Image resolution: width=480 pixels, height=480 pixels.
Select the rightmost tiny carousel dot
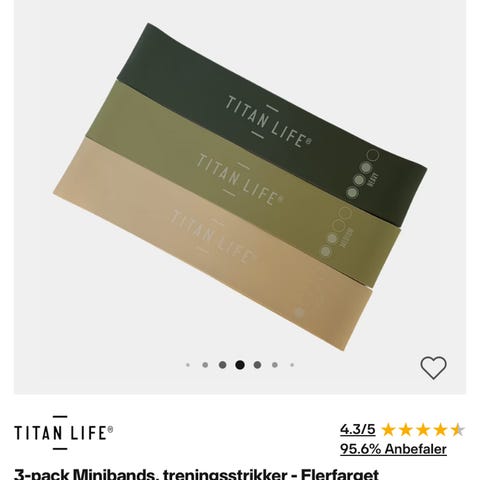(292, 365)
